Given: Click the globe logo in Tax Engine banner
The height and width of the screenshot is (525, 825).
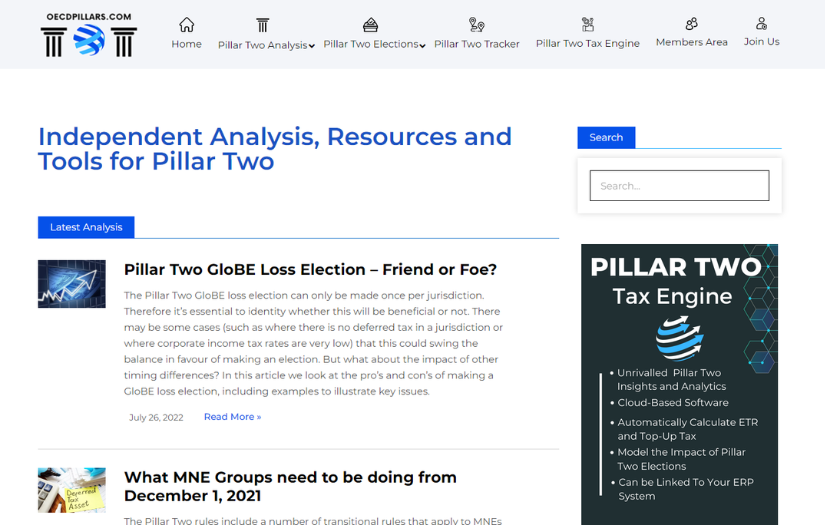Looking at the screenshot, I should click(x=679, y=338).
